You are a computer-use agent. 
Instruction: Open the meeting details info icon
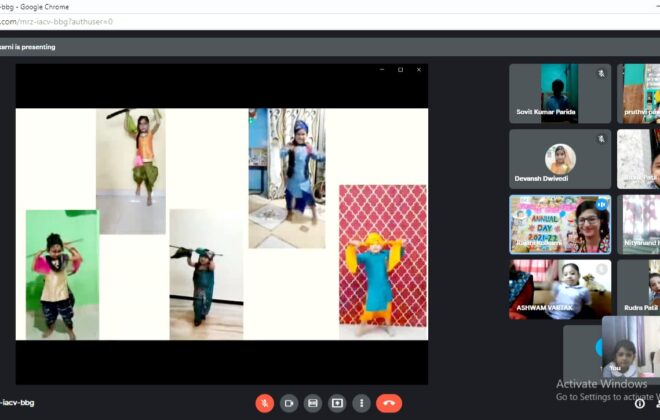point(640,404)
